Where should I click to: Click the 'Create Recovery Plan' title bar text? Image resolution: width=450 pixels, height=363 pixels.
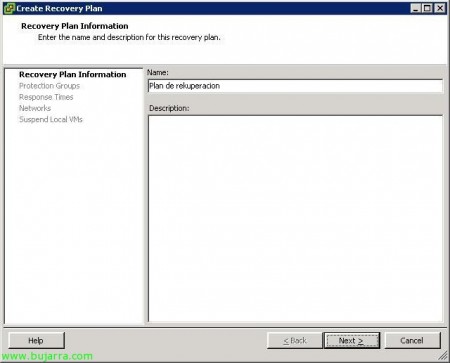point(59,8)
